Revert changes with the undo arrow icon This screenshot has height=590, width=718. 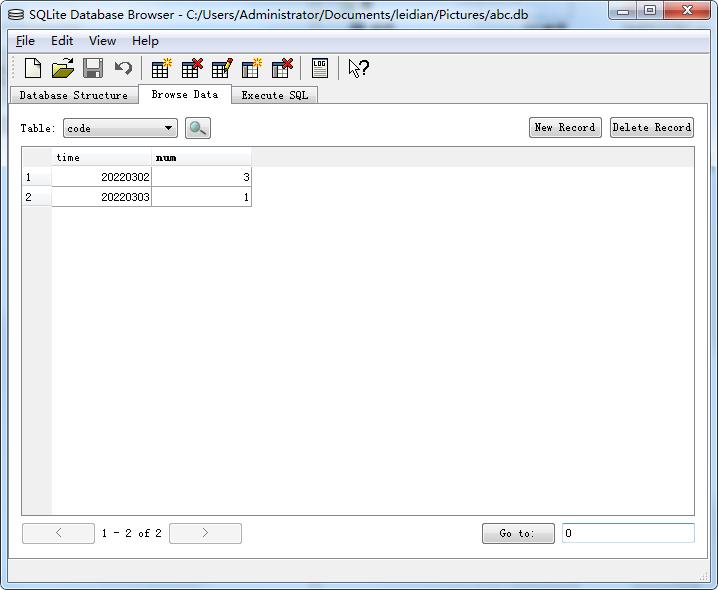coord(123,68)
